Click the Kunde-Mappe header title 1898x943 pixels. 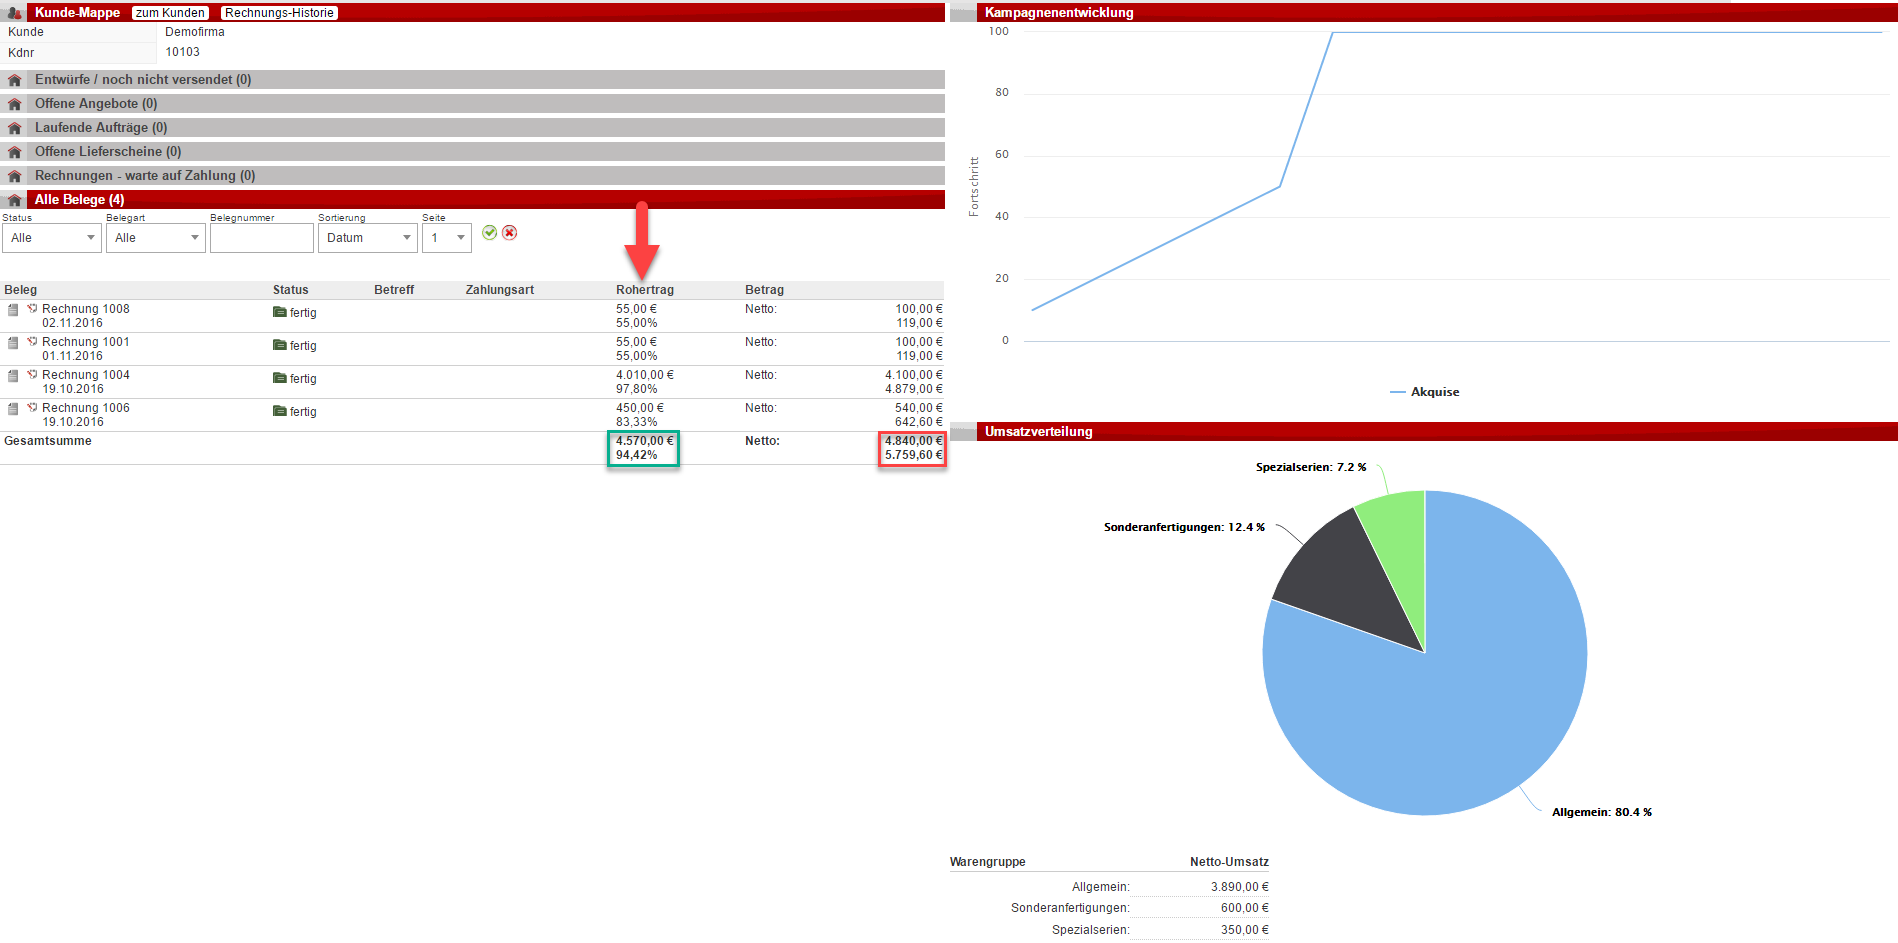pyautogui.click(x=77, y=13)
